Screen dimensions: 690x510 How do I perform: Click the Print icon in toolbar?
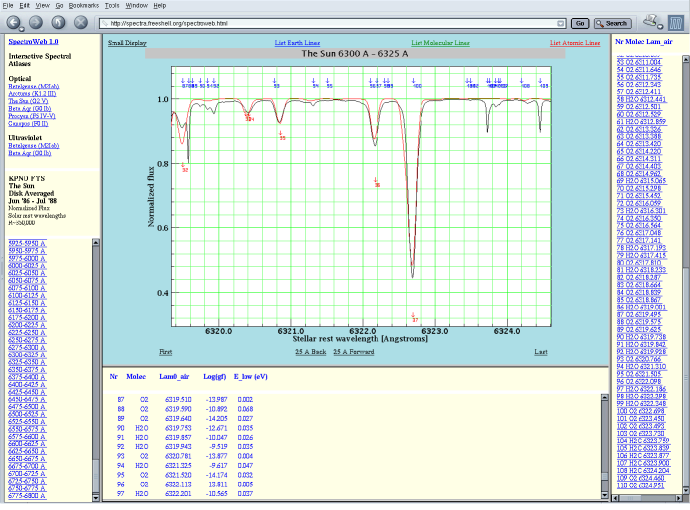[x=651, y=21]
